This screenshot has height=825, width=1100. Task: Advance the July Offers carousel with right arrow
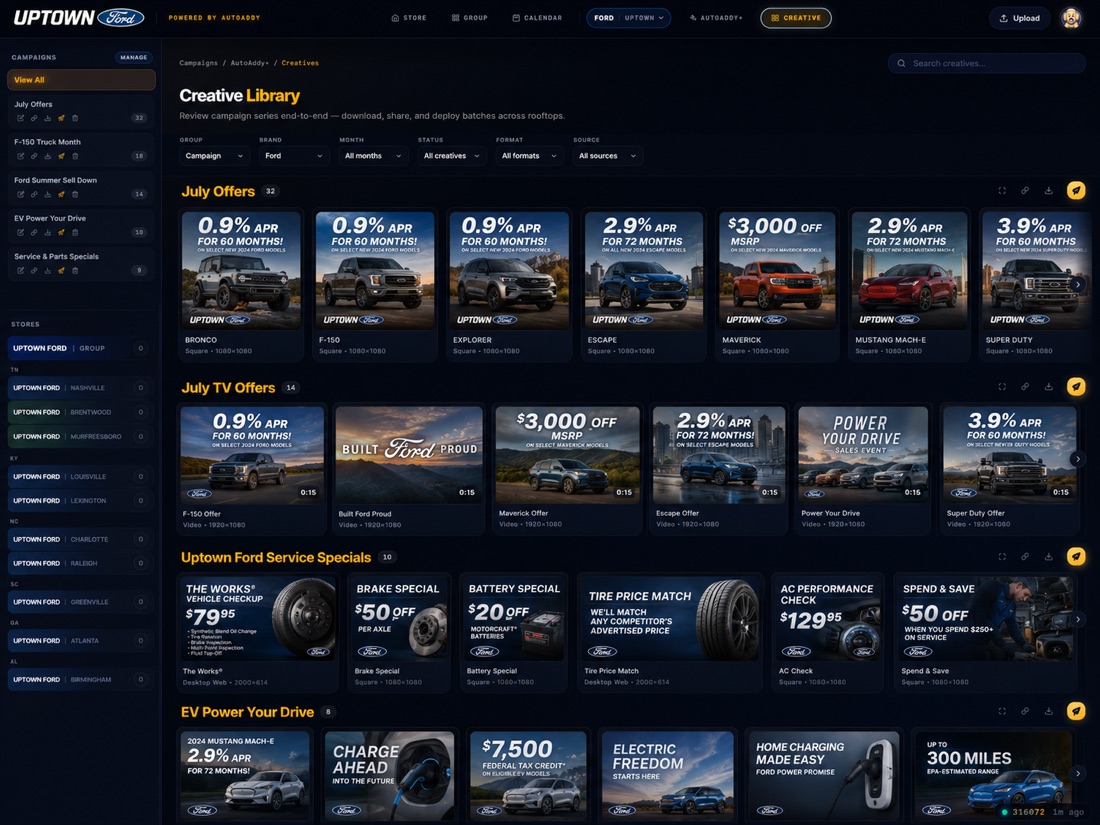[1078, 284]
